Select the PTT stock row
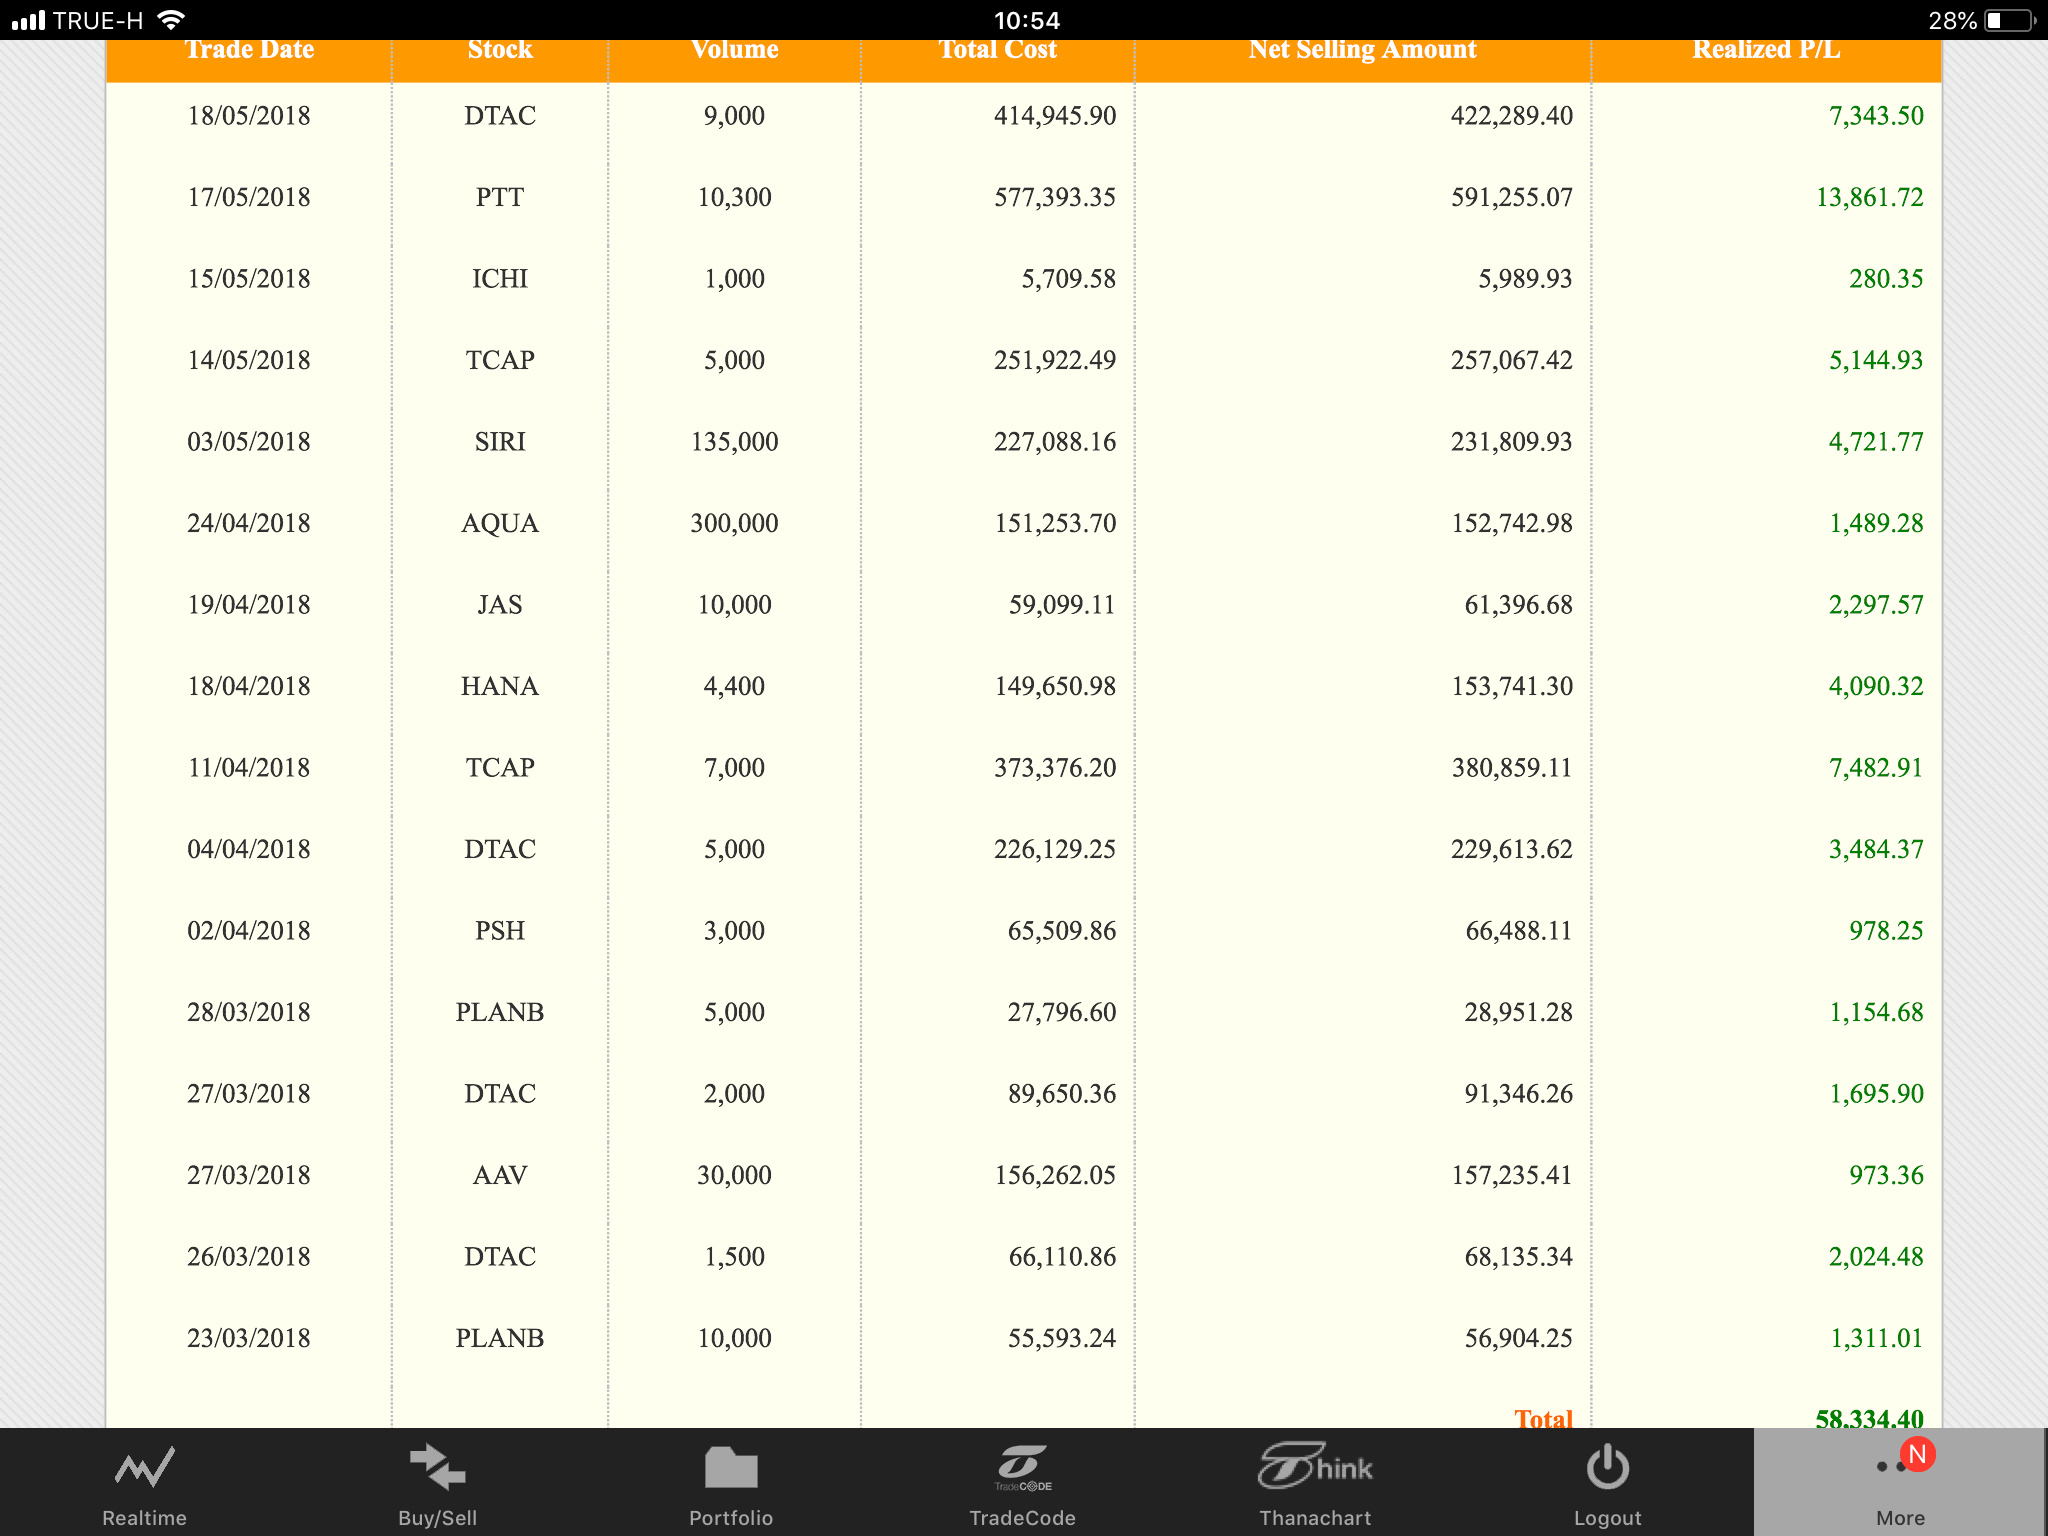This screenshot has height=1536, width=2048. (x=500, y=197)
